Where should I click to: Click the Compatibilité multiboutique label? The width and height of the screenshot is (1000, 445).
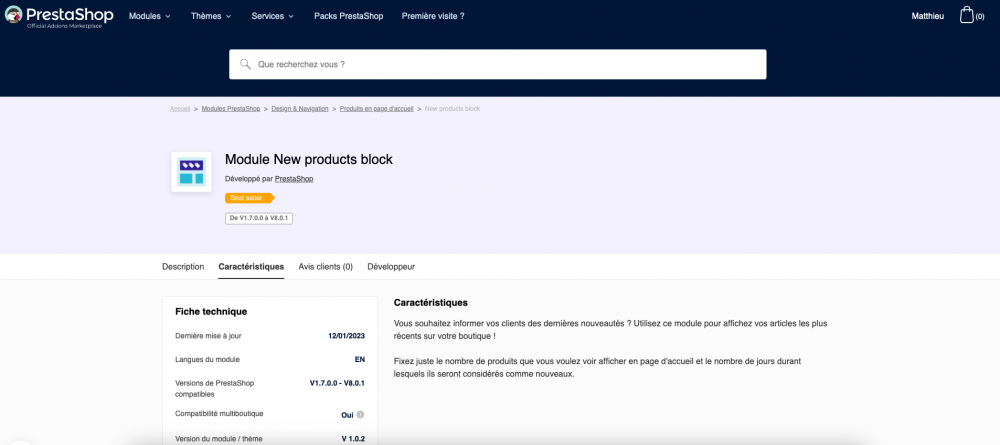pyautogui.click(x=219, y=414)
